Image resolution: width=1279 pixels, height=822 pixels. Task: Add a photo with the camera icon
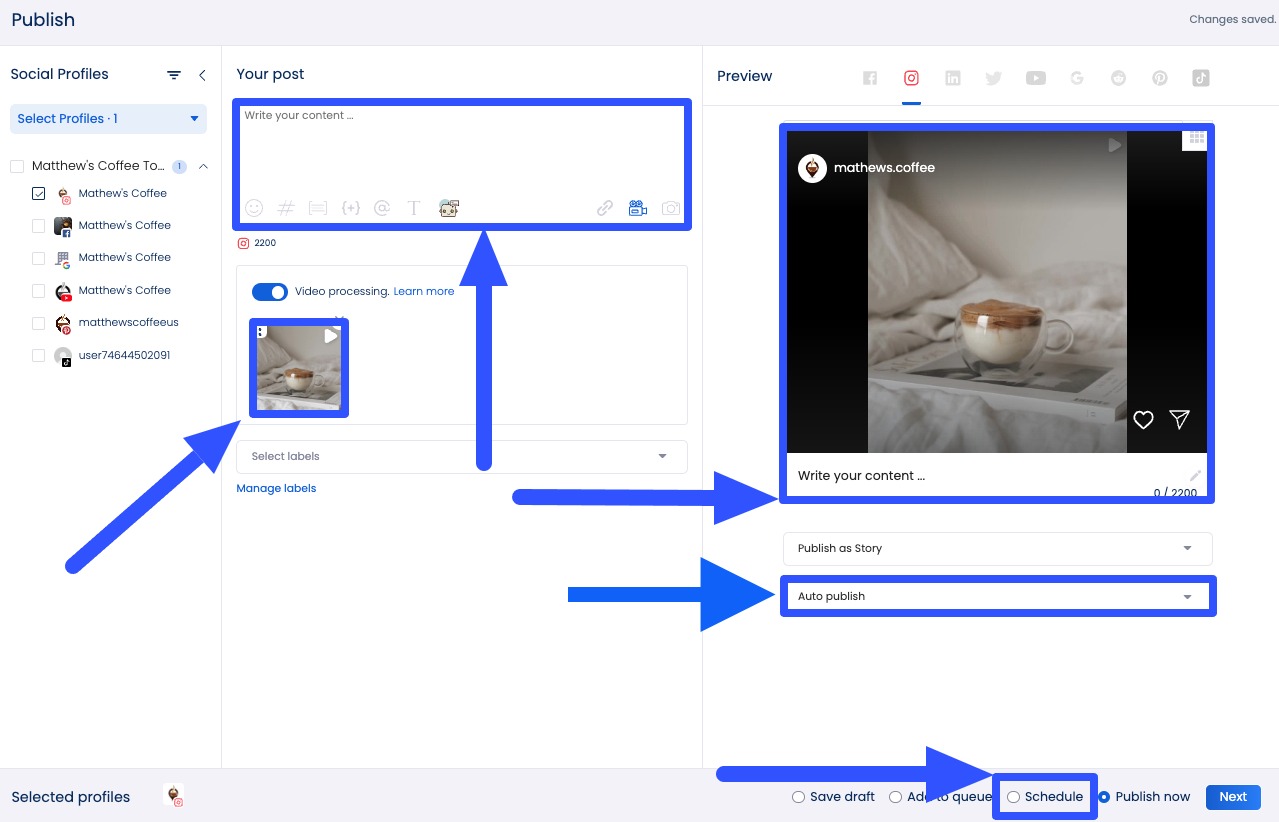[670, 207]
